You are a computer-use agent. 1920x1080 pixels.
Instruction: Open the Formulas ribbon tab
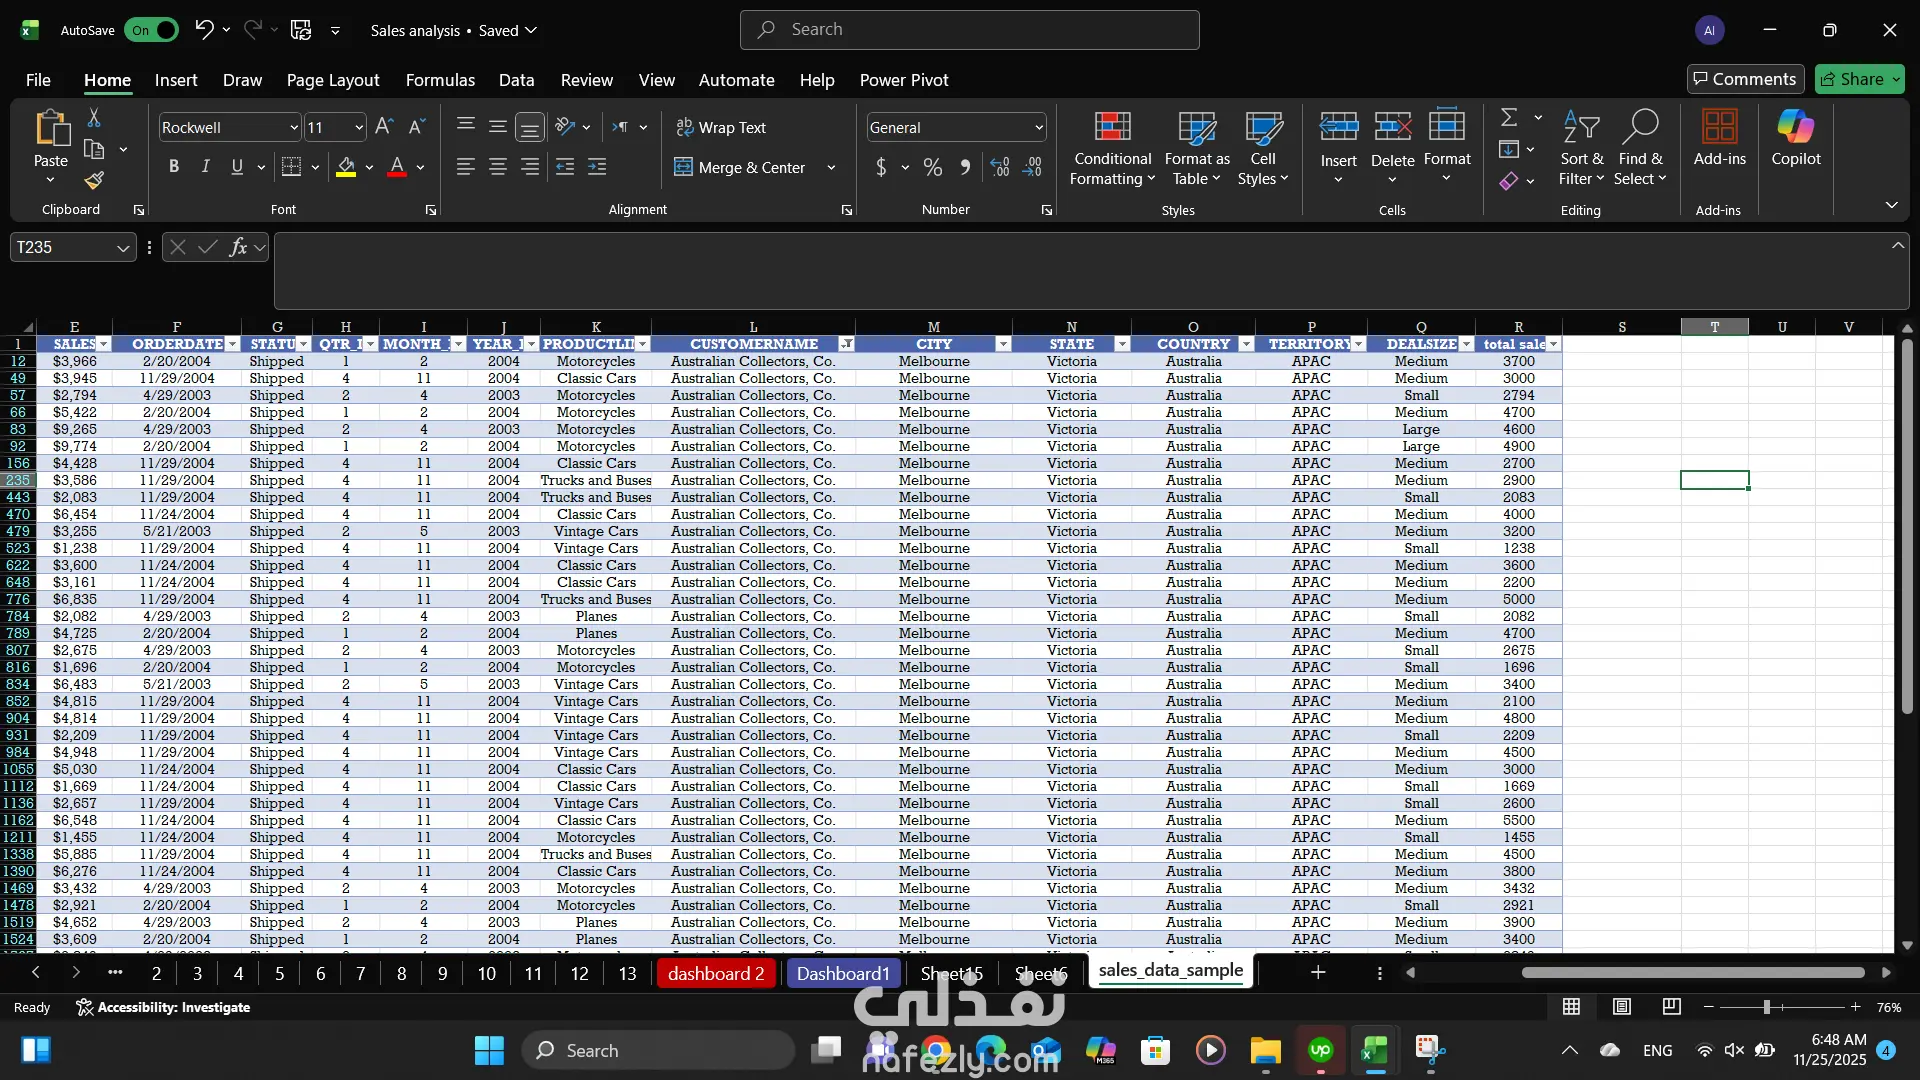(x=440, y=80)
